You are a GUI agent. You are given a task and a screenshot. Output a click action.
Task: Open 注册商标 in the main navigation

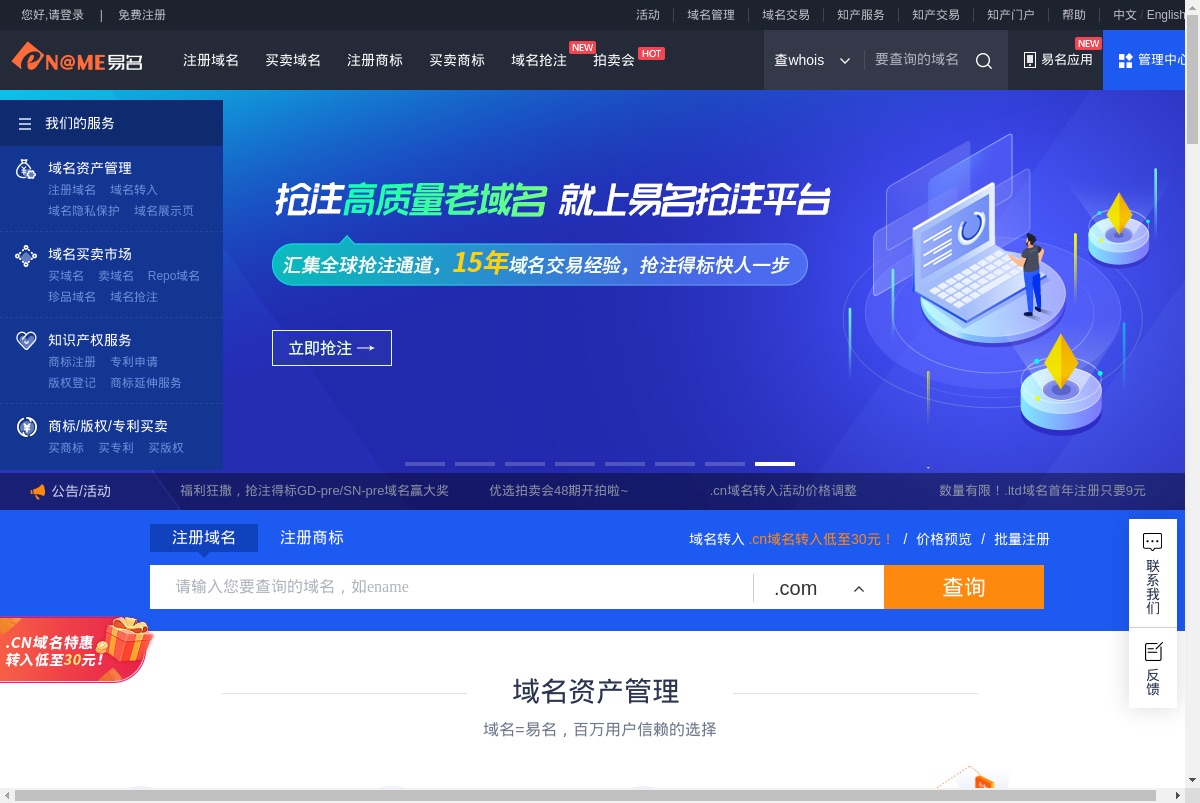375,60
